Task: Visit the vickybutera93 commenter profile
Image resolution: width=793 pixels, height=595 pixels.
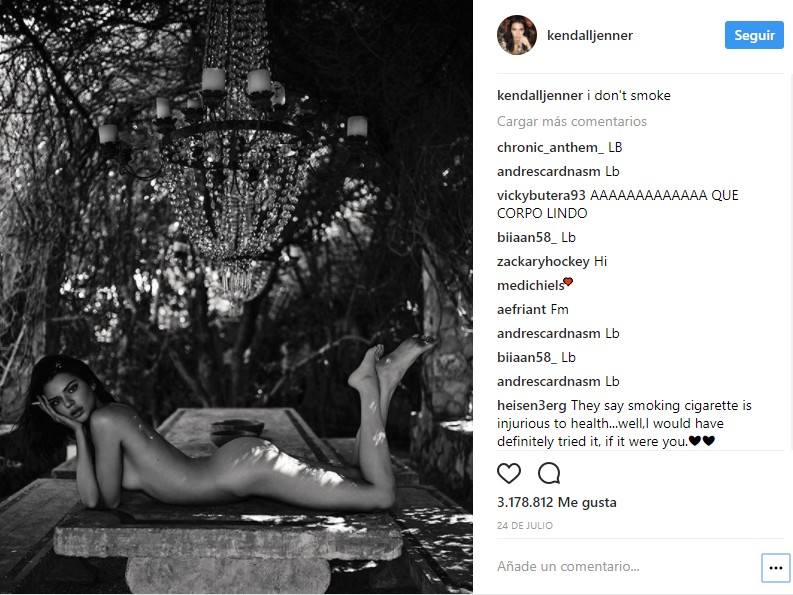Action: 541,195
